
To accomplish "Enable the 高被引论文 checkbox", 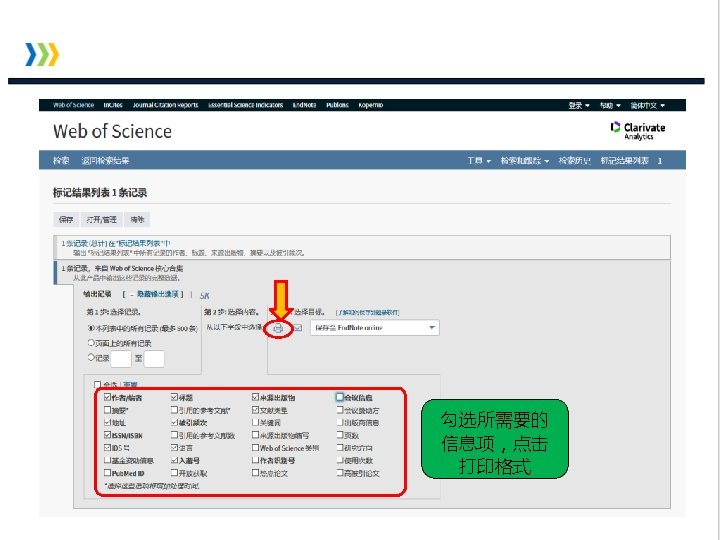I will tap(340, 472).
